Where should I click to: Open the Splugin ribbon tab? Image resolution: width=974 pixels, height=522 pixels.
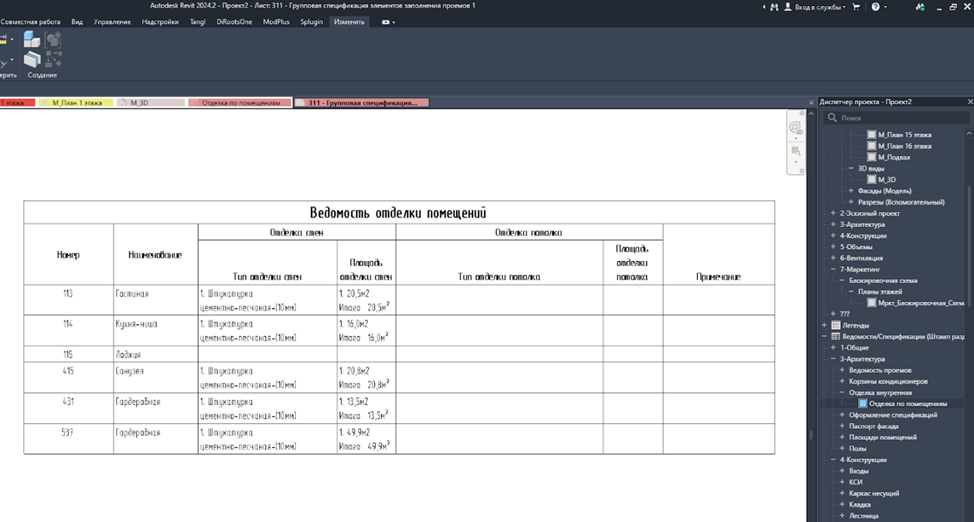pos(311,22)
